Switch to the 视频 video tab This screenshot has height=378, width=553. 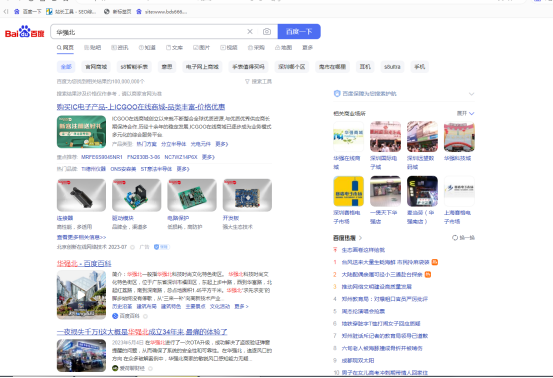tap(229, 48)
